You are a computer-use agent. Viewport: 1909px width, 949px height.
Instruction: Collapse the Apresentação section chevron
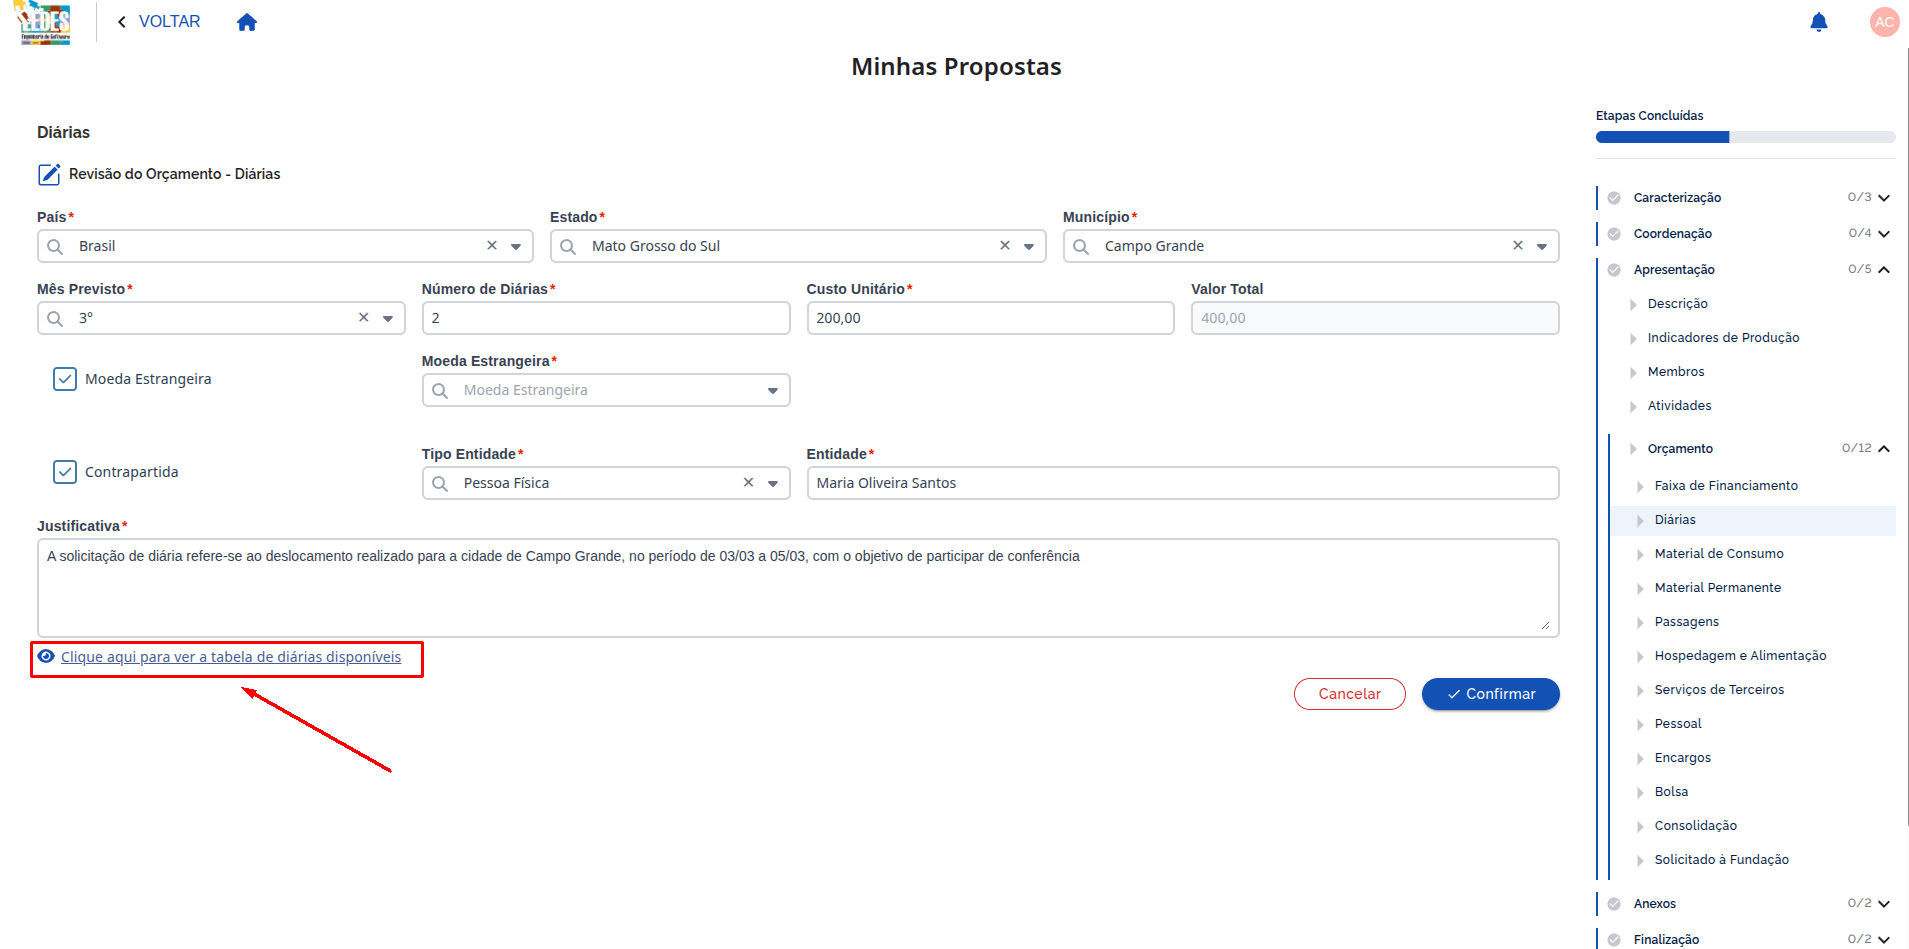[x=1884, y=270]
